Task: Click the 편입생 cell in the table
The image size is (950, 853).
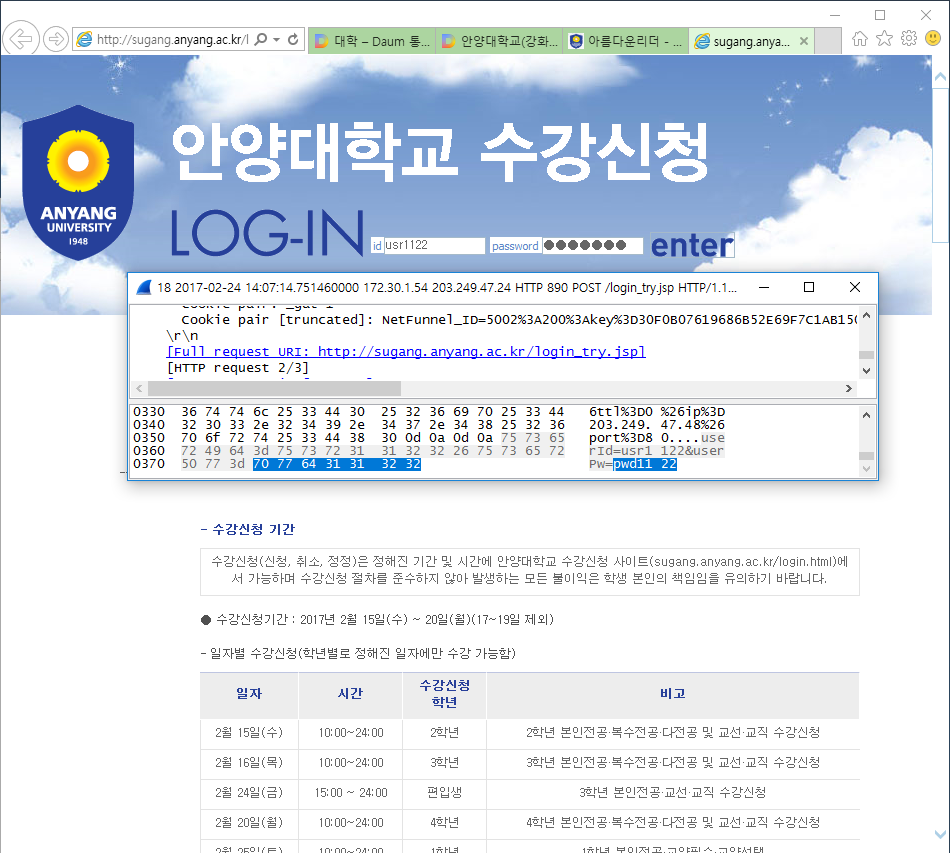Action: 444,792
